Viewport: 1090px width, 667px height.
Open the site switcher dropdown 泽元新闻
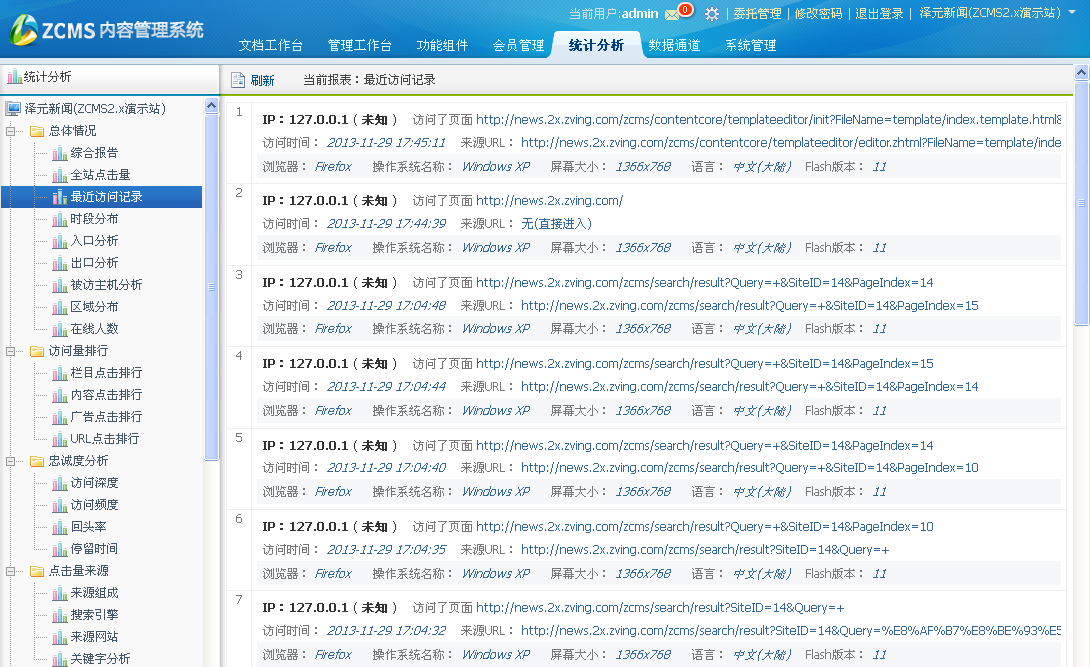[997, 13]
